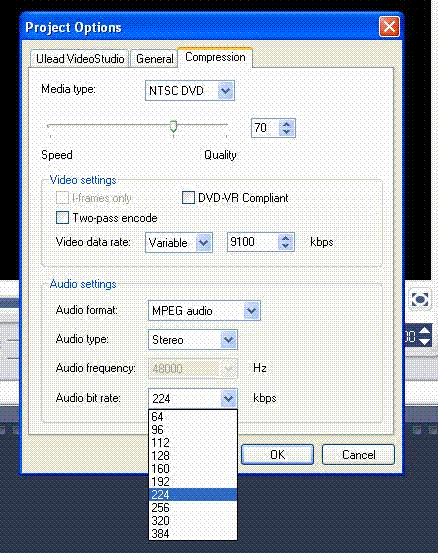Pick 256 from the audio bit rate options

coord(193,508)
